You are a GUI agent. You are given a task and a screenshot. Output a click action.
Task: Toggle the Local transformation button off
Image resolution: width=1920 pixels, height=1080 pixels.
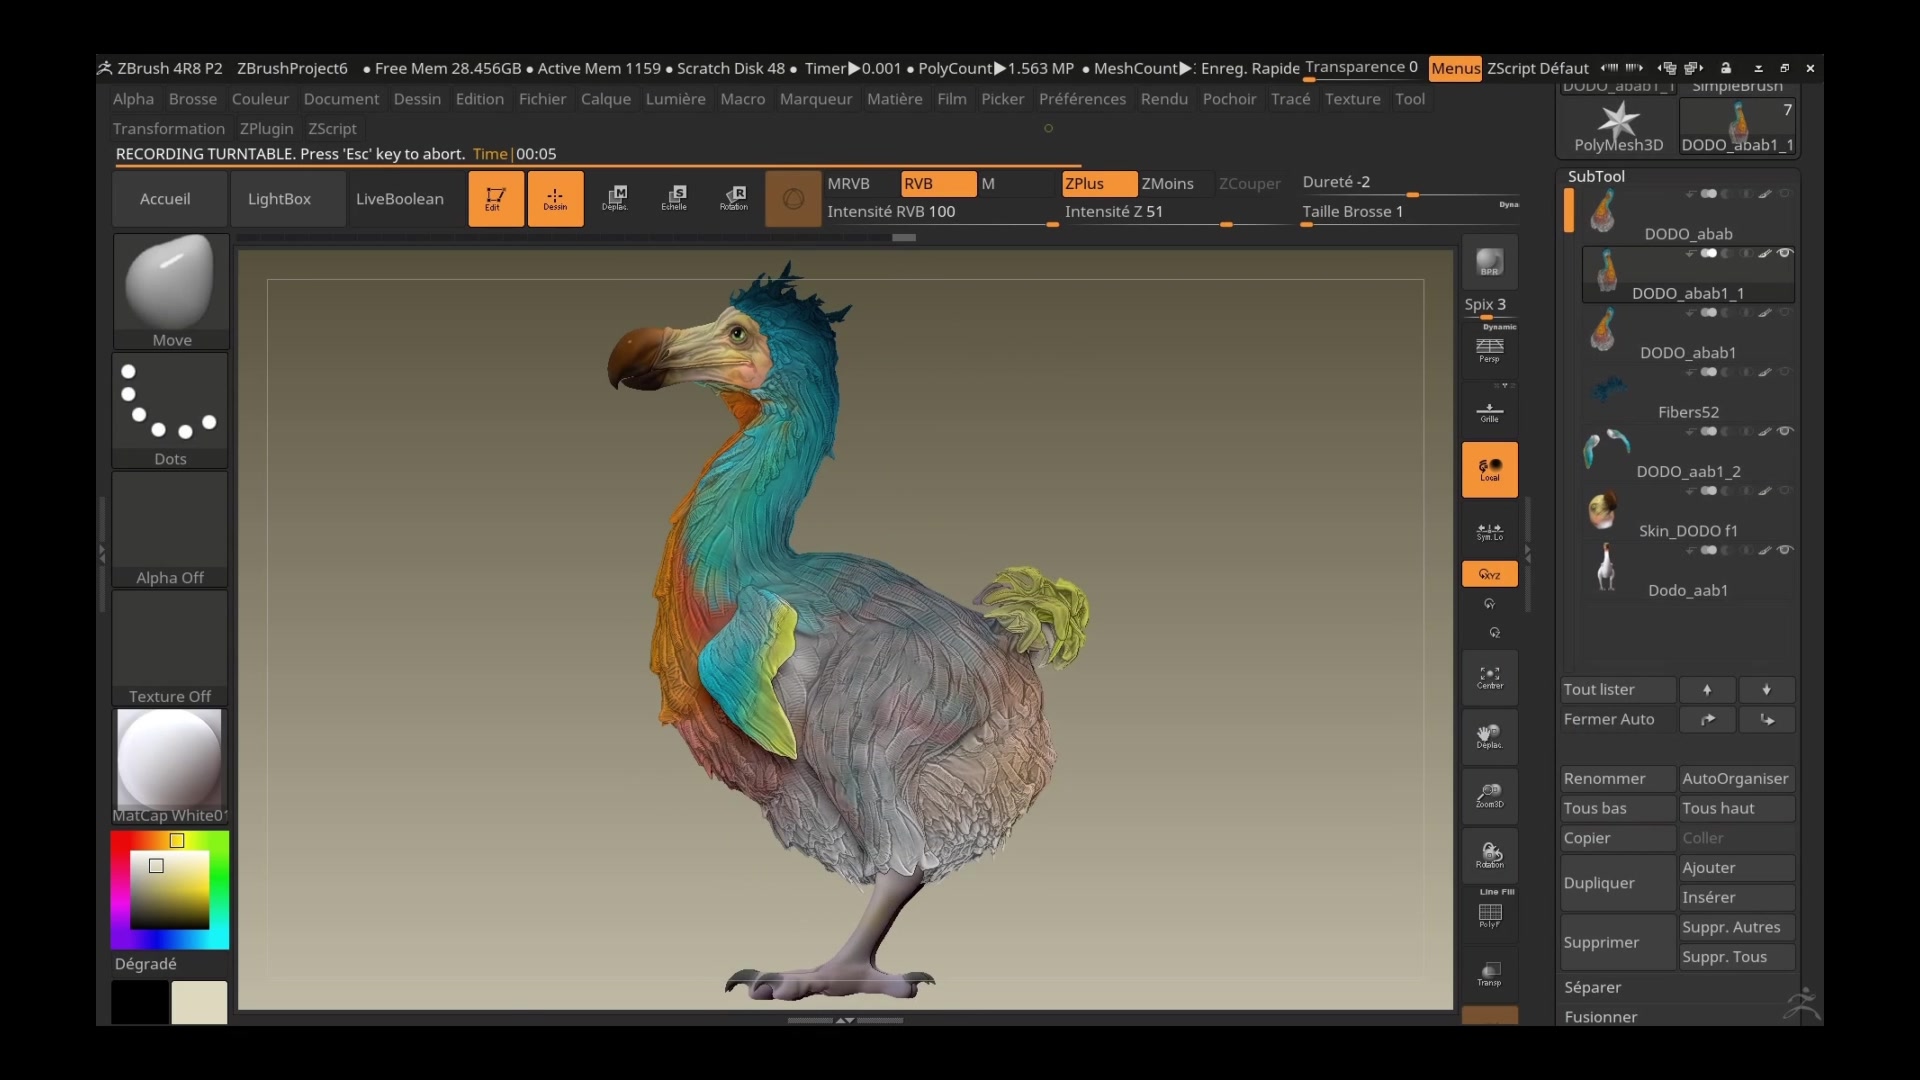pyautogui.click(x=1489, y=469)
